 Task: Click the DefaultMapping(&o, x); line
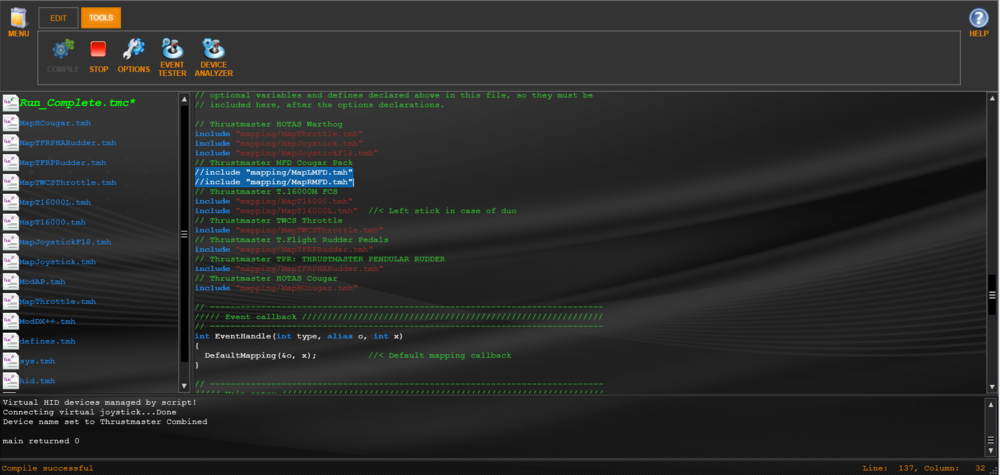pos(260,355)
